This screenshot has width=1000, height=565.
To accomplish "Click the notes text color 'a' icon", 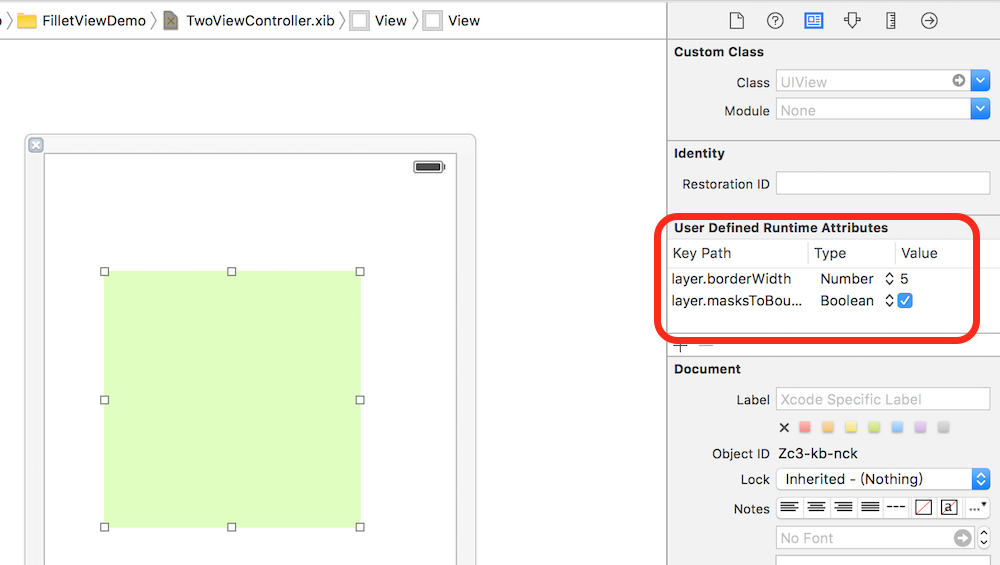I will (x=949, y=508).
